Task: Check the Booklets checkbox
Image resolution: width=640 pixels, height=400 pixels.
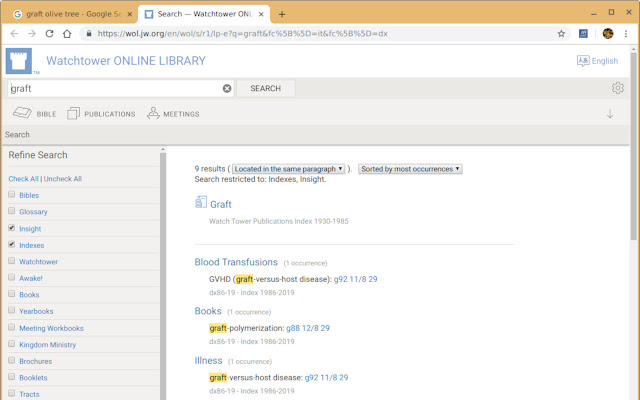Action: [11, 377]
